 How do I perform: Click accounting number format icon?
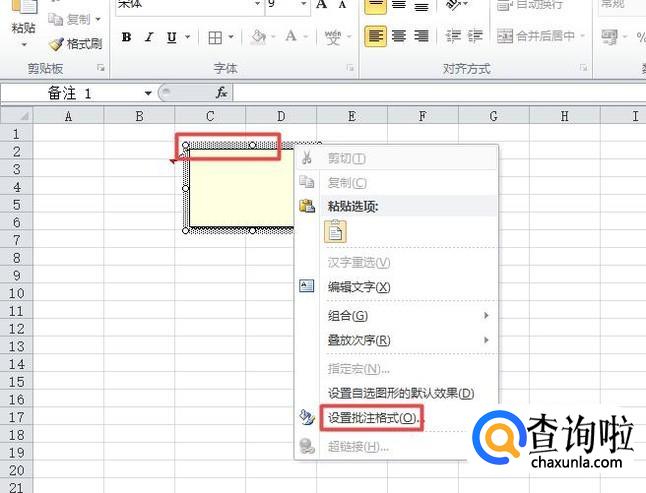[609, 37]
